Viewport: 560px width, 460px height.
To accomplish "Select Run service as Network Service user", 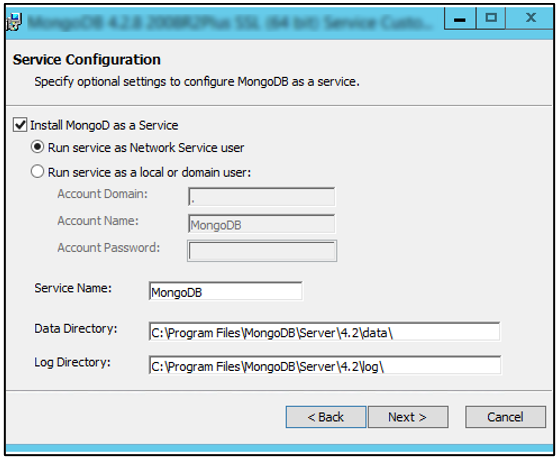I will point(38,147).
